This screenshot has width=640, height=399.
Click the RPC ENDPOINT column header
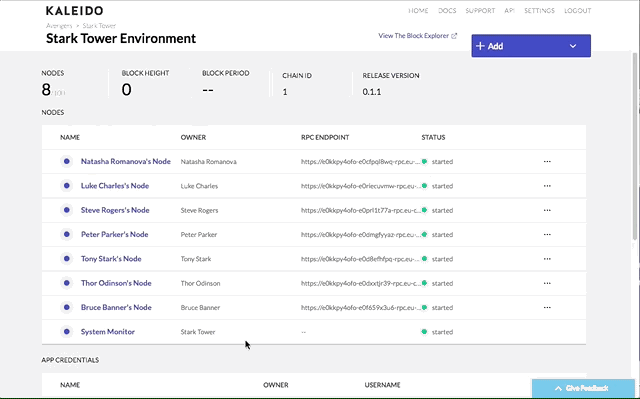pyautogui.click(x=325, y=137)
